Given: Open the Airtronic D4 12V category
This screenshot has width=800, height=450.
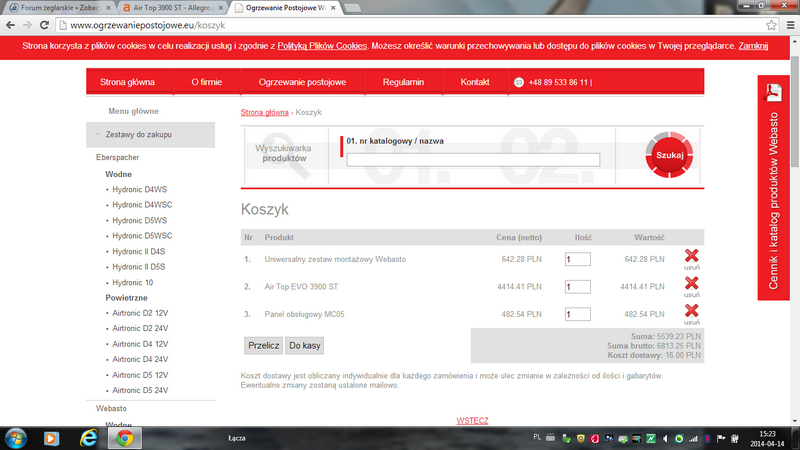Looking at the screenshot, I should click(x=140, y=344).
